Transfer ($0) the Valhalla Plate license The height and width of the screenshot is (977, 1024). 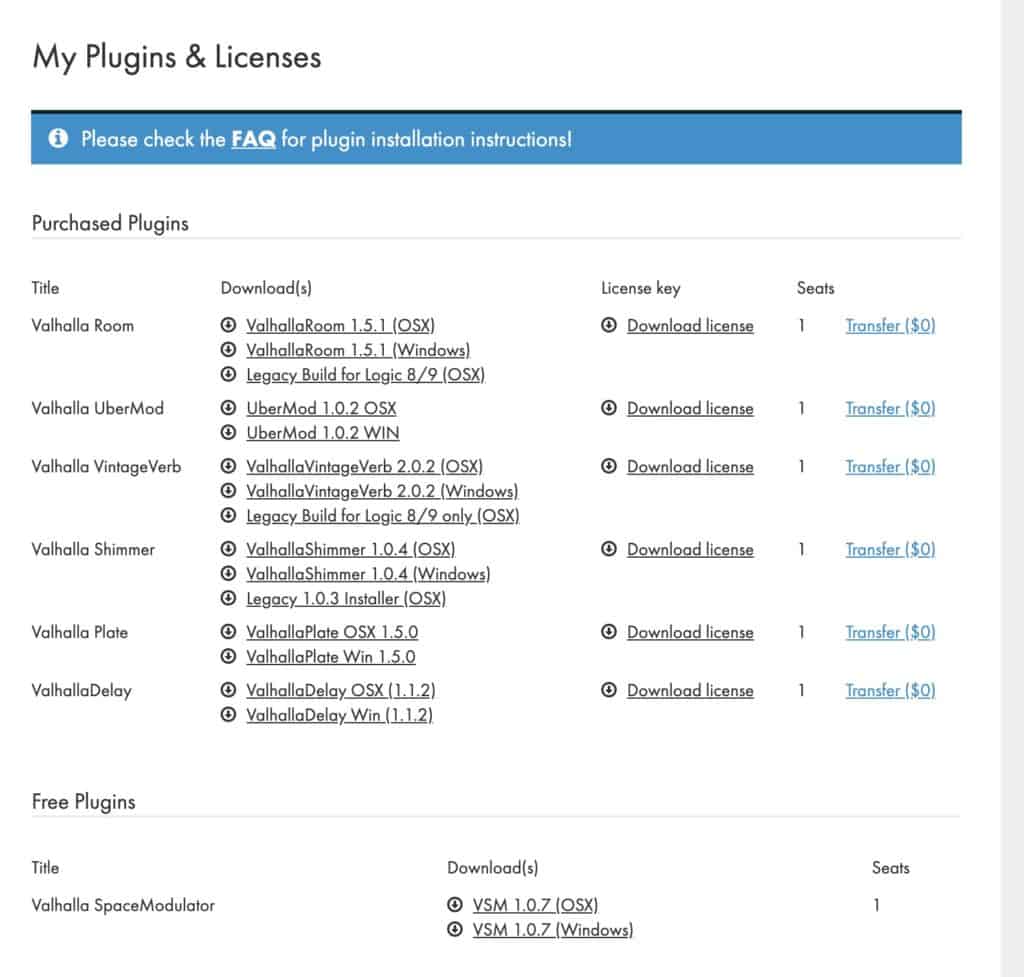(x=890, y=632)
